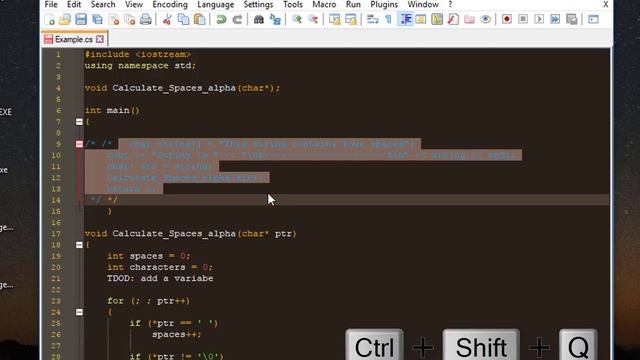Click on "#include <iostream>" on line 1

(x=138, y=54)
